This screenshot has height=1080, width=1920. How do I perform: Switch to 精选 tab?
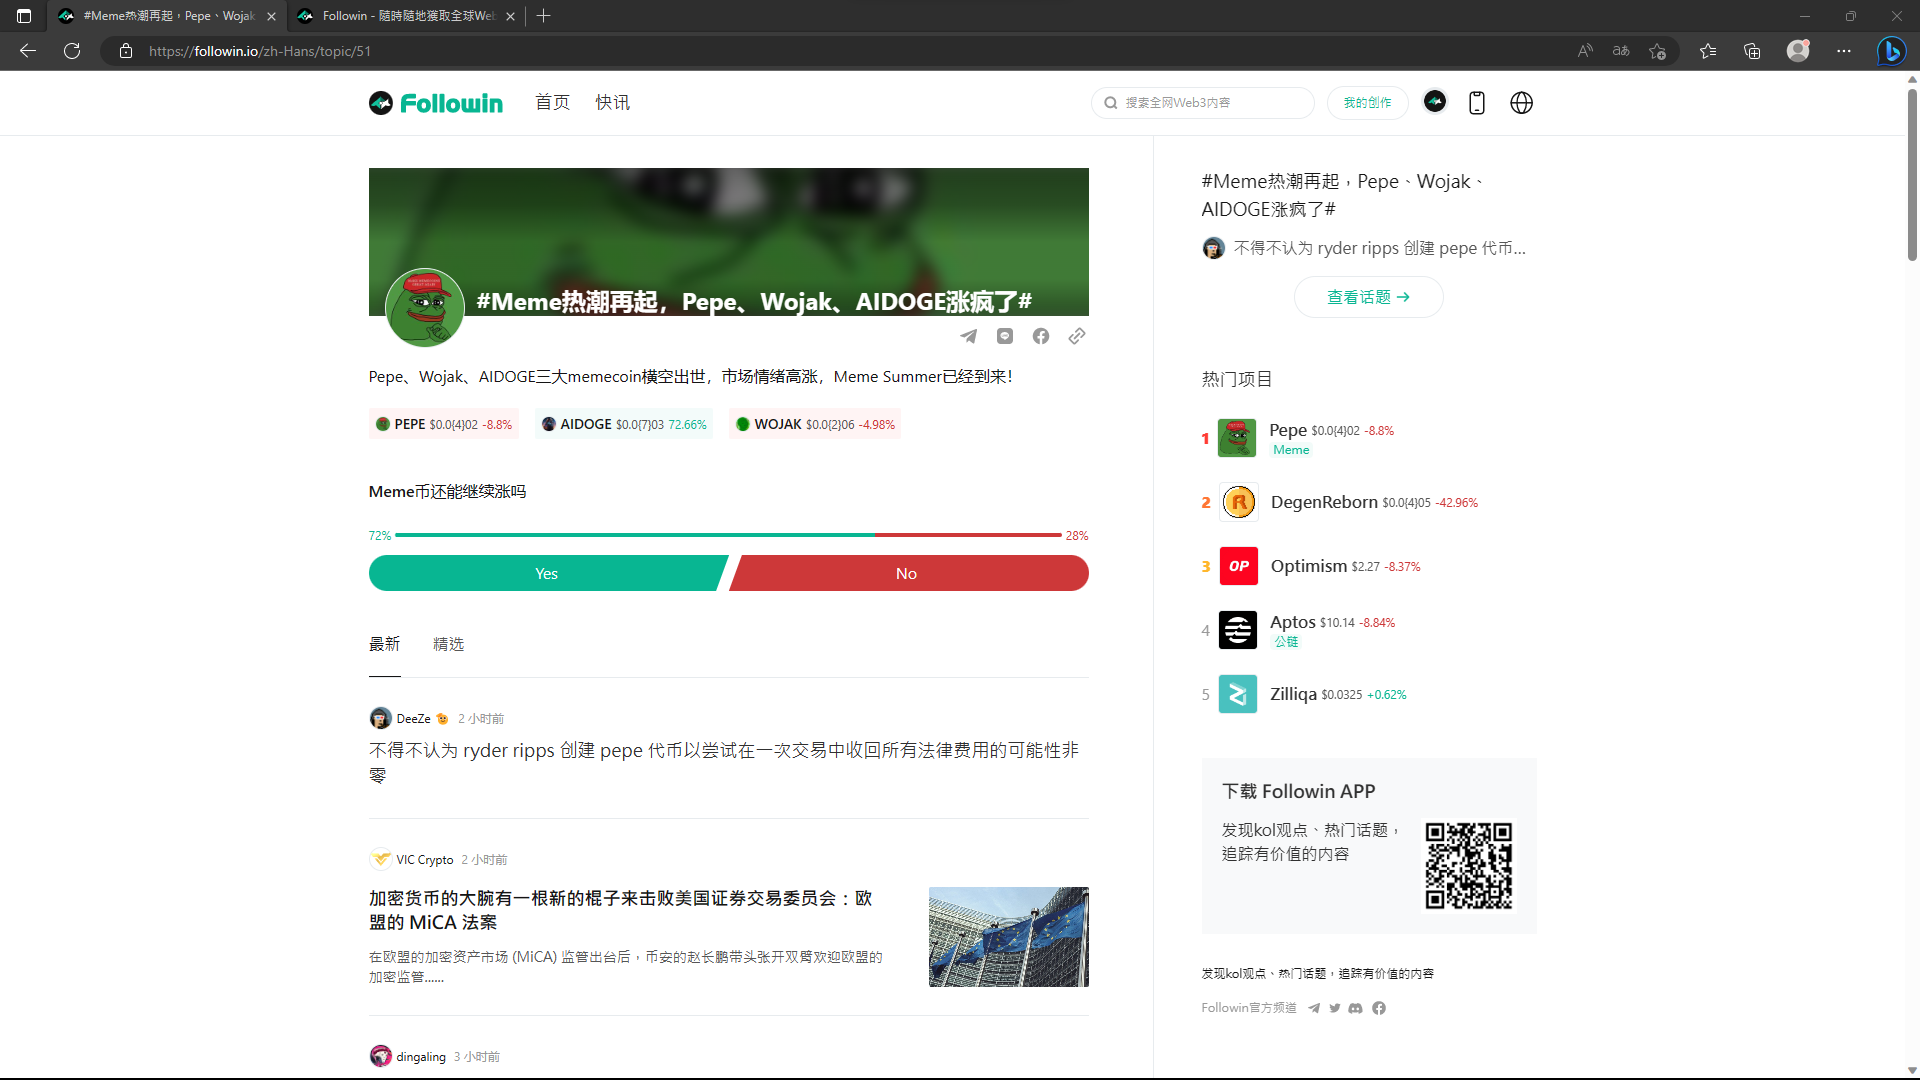(x=448, y=644)
